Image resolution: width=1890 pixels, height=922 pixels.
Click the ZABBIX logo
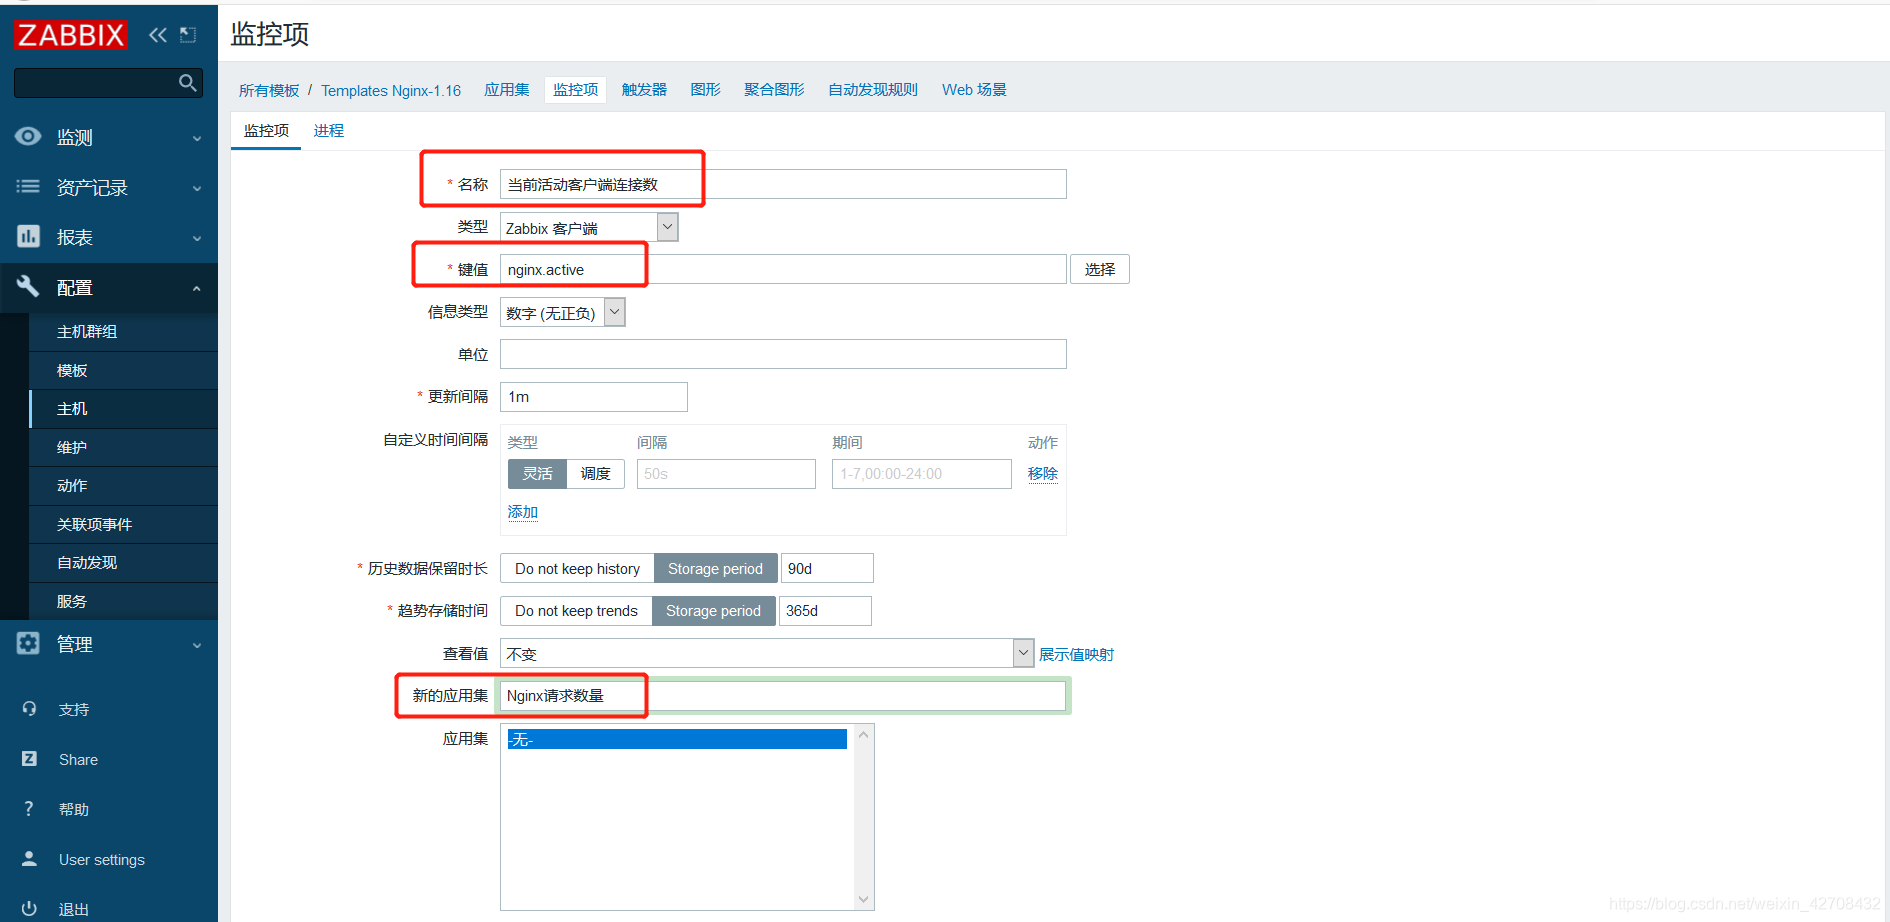[x=71, y=35]
